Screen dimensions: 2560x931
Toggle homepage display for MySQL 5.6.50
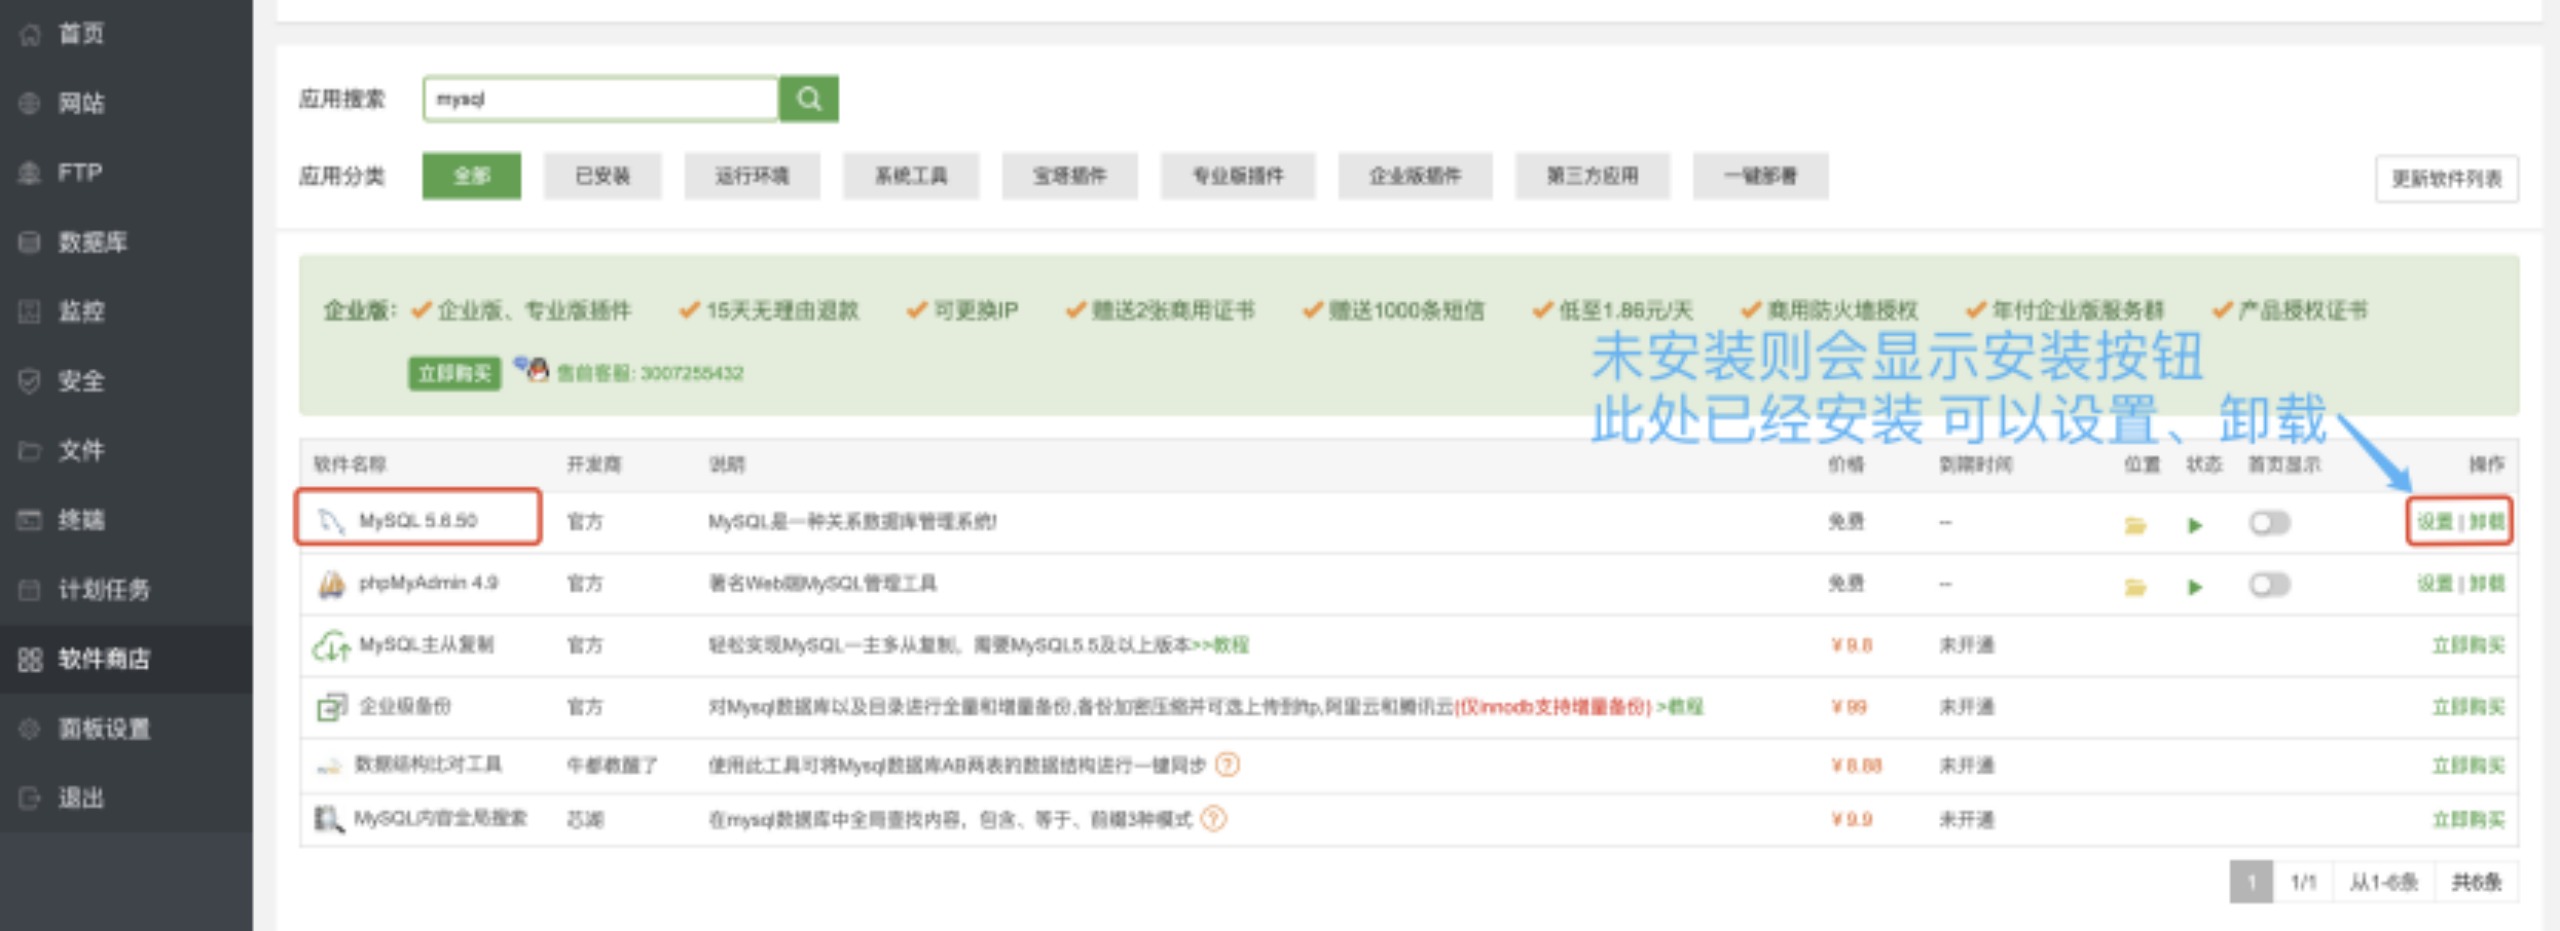click(2269, 523)
